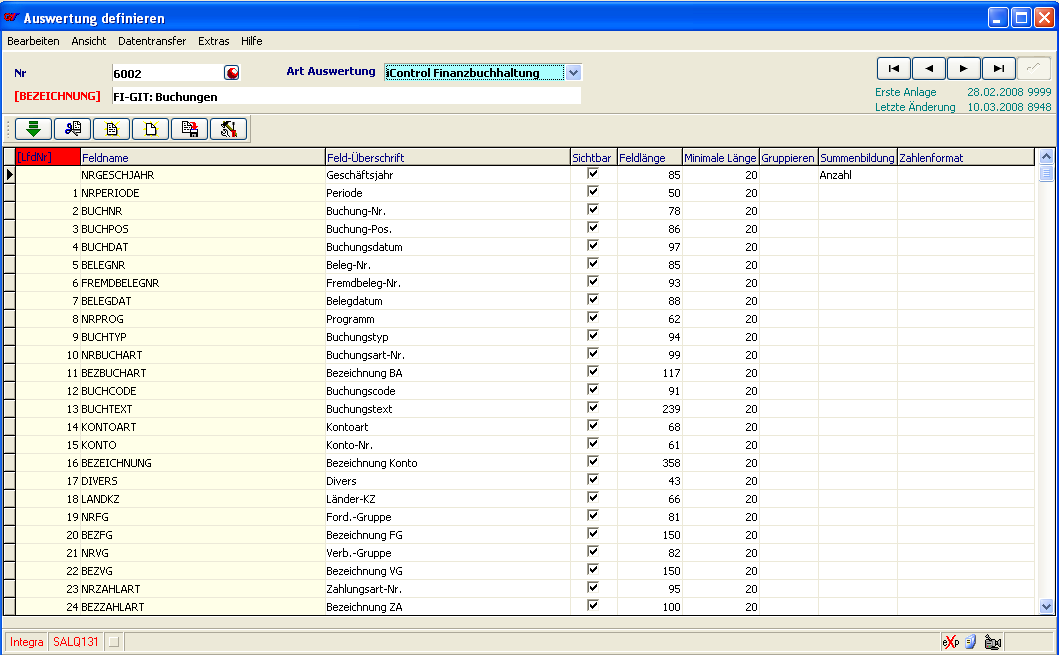Open the Extras menu
The height and width of the screenshot is (655, 1059).
(213, 41)
